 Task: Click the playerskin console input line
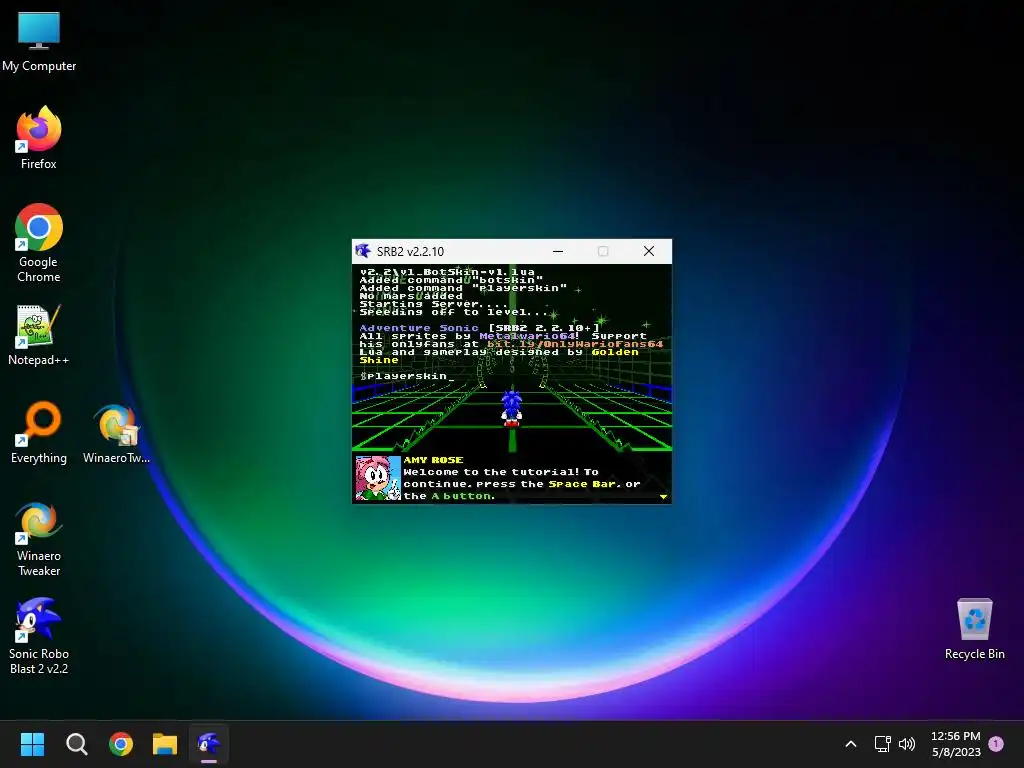[x=407, y=376]
